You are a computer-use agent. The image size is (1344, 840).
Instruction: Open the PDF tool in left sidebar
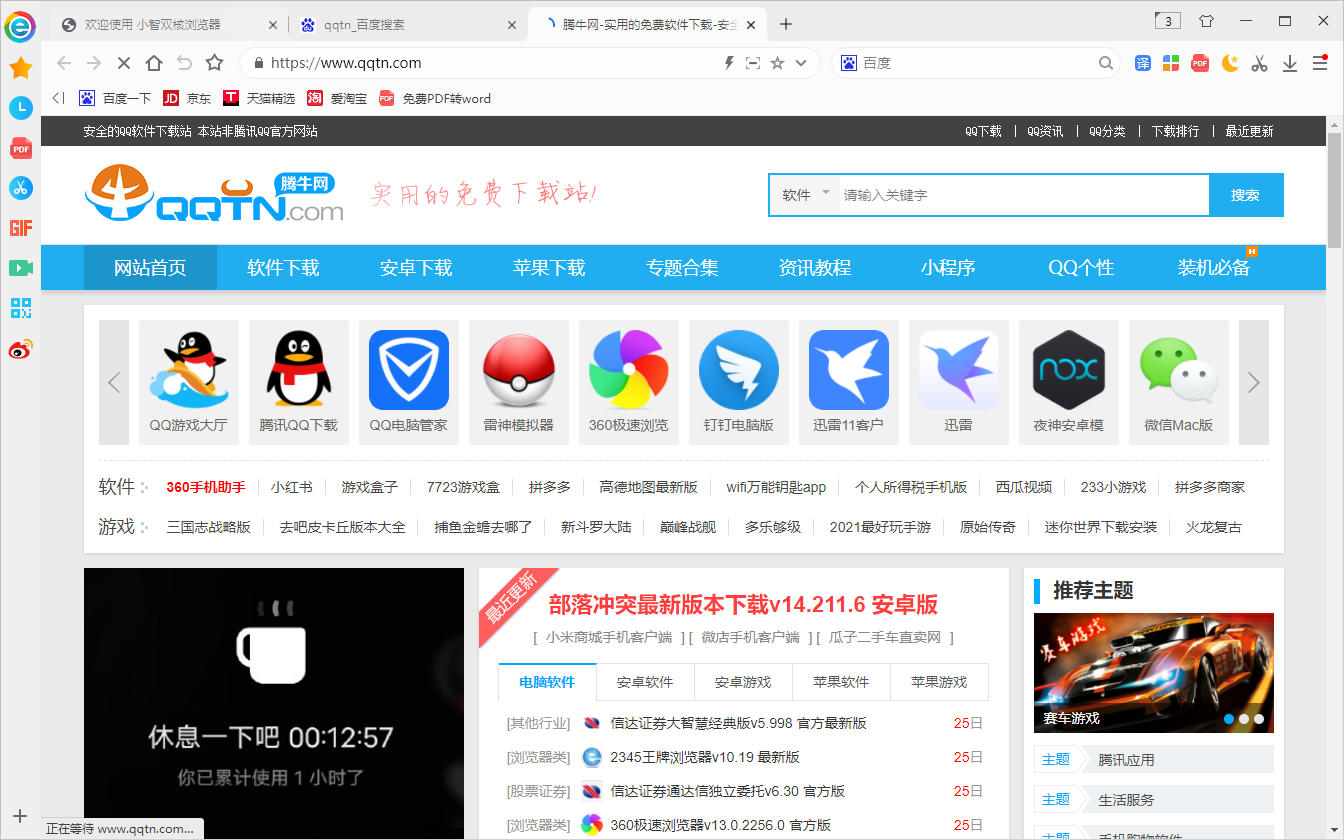[x=20, y=148]
